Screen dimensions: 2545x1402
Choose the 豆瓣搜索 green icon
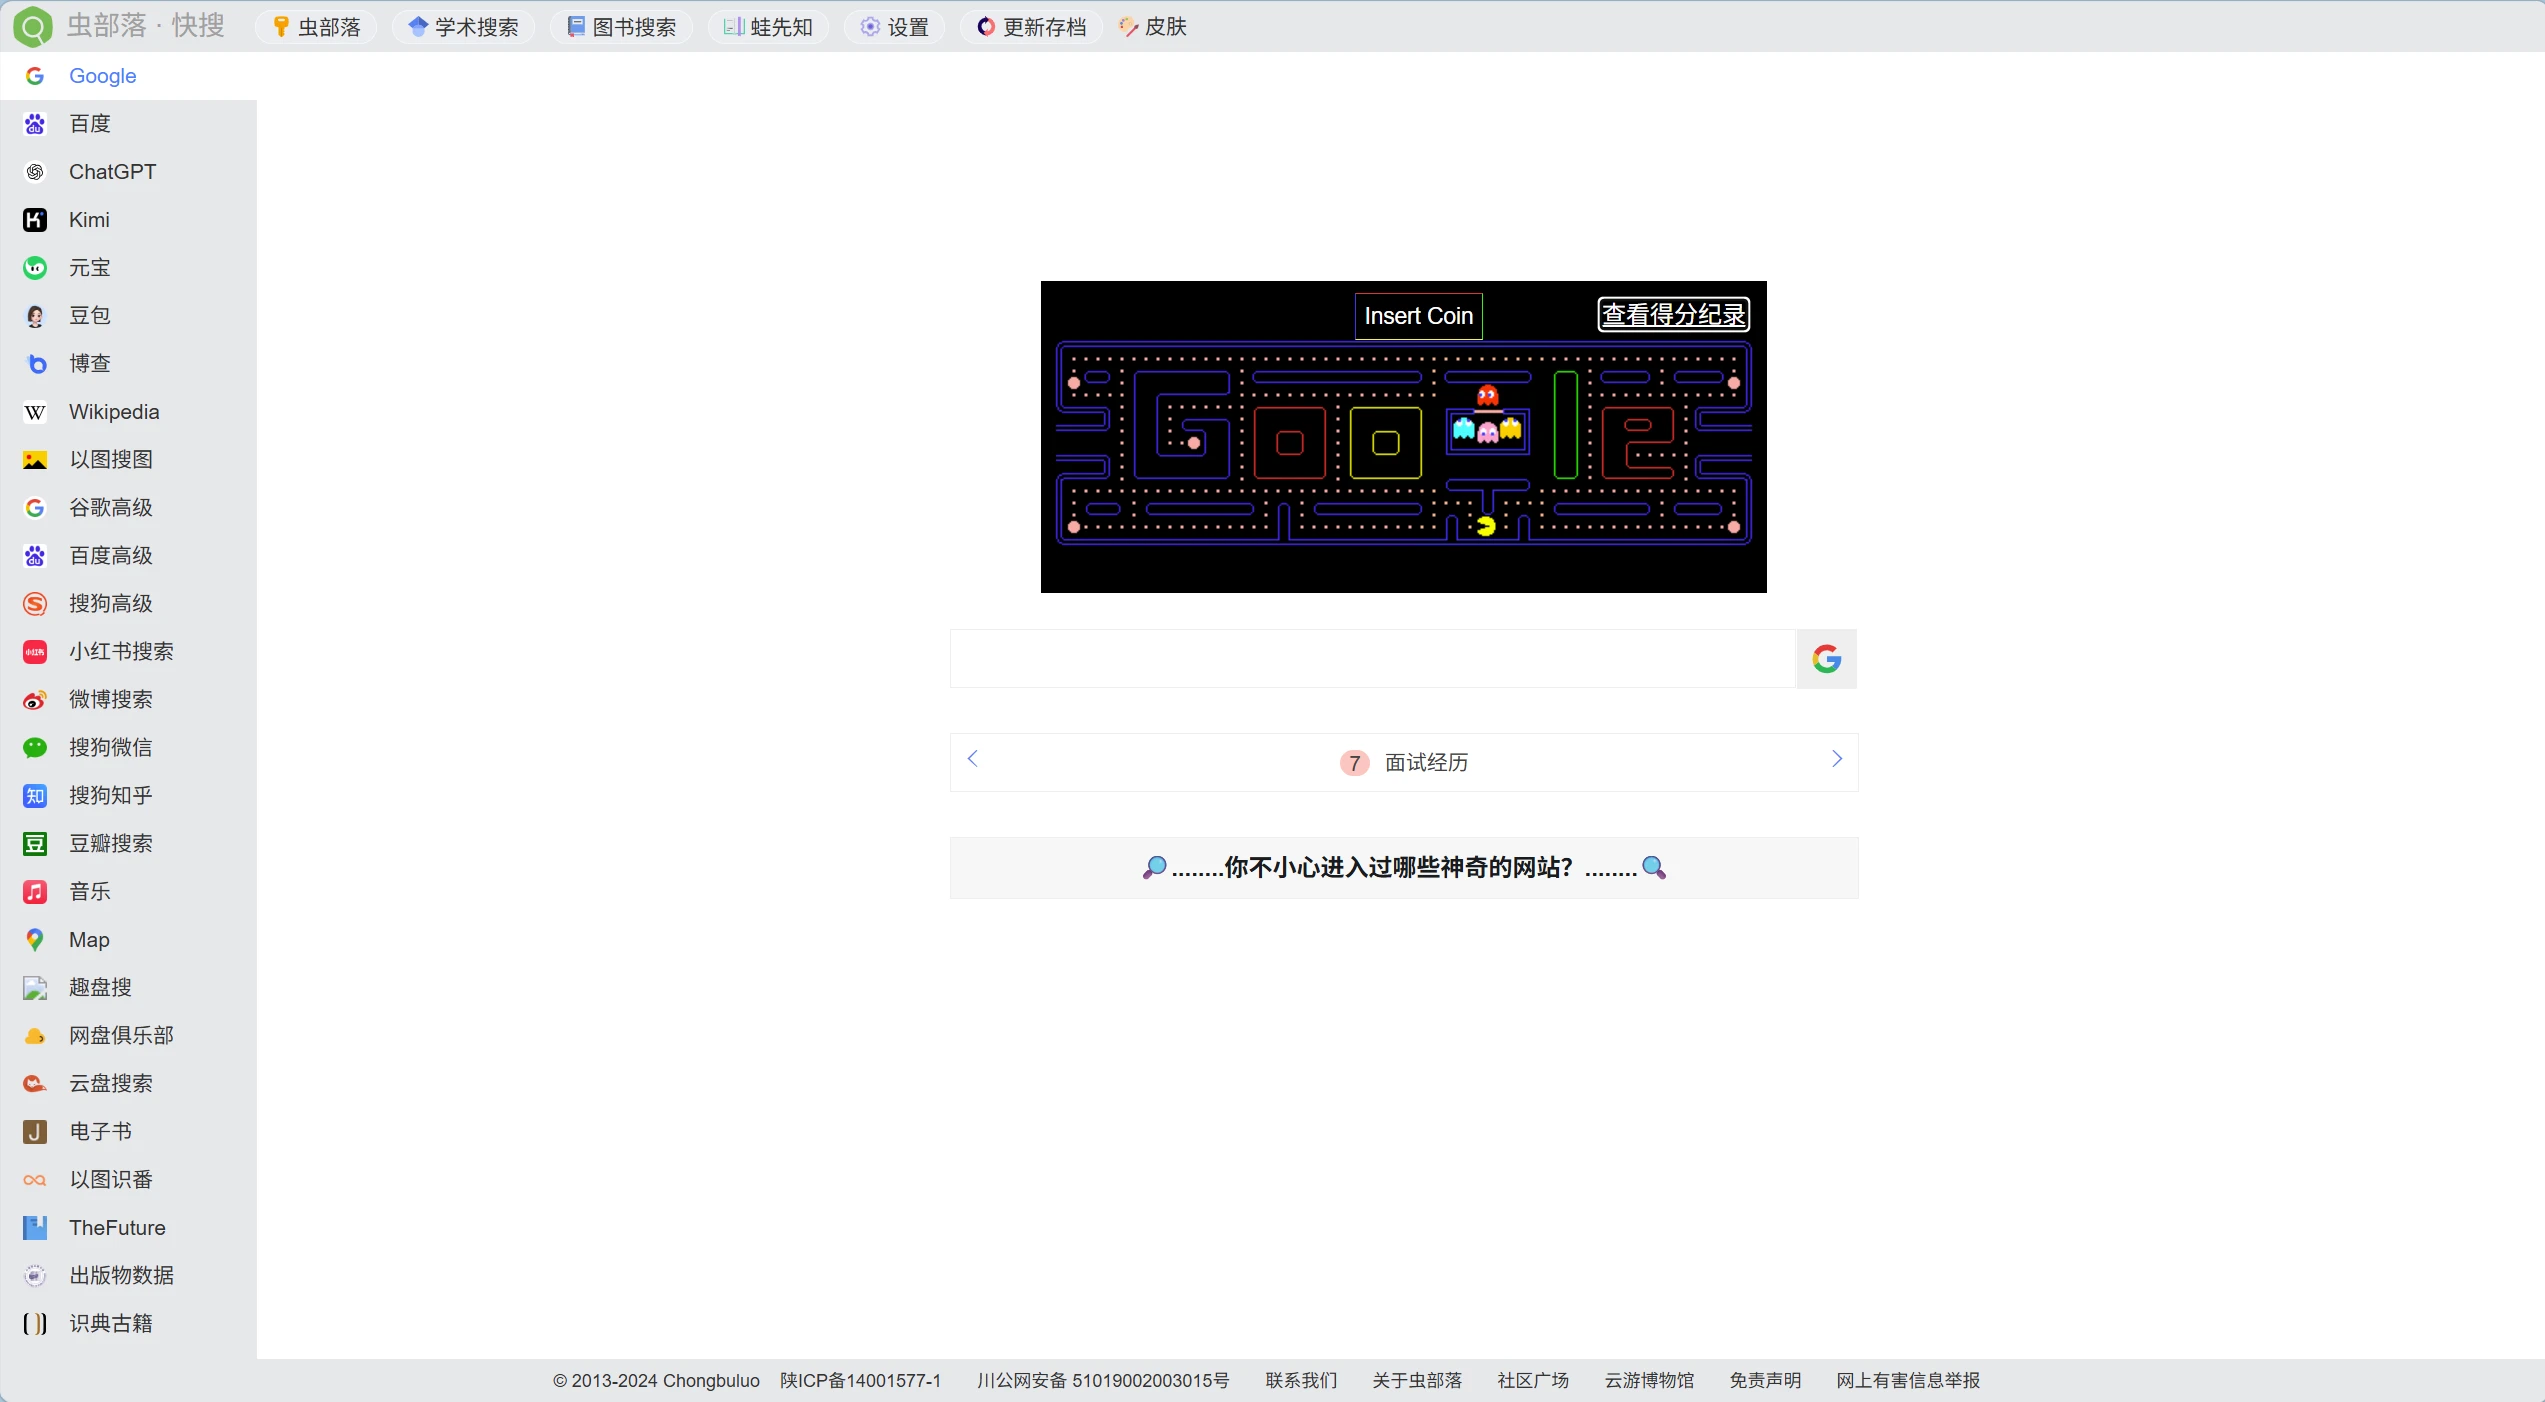pos(35,844)
